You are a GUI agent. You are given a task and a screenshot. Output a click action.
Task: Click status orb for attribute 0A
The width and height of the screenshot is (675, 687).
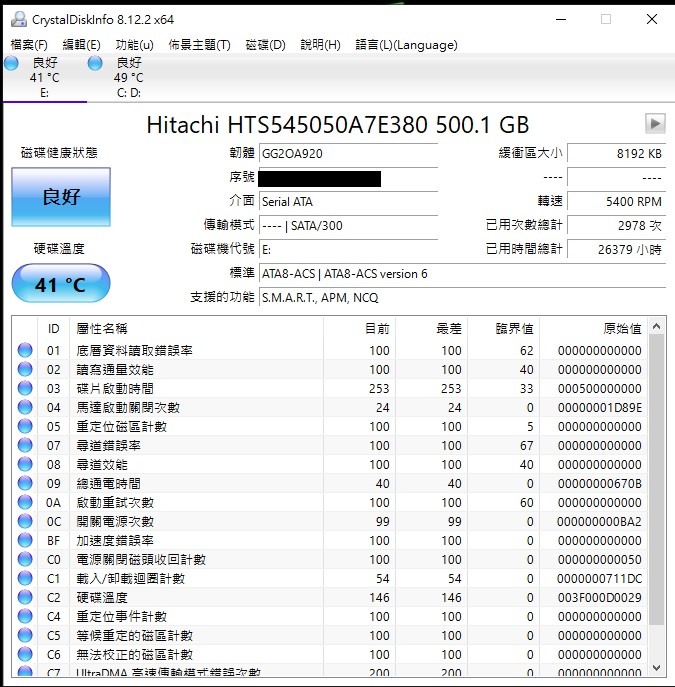[25, 502]
